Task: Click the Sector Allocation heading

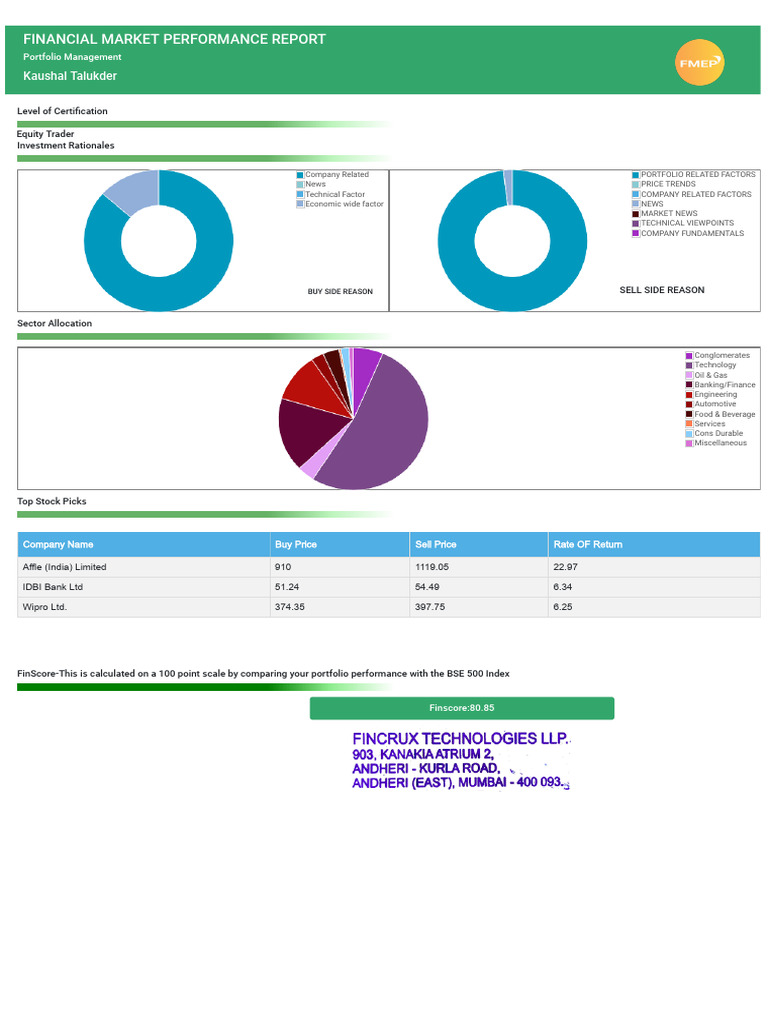Action: point(54,323)
